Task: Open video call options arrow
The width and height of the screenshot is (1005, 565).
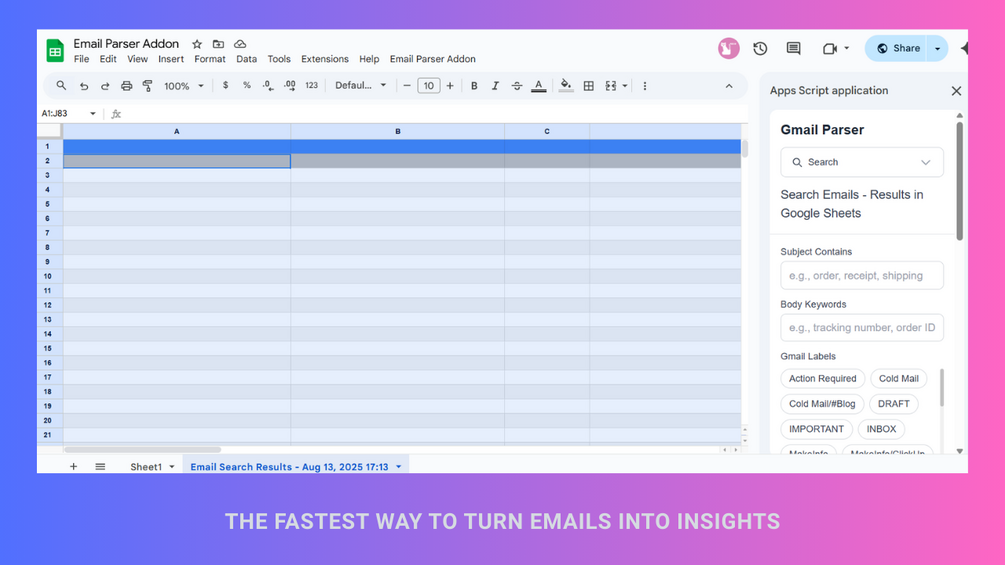Action: (x=847, y=48)
